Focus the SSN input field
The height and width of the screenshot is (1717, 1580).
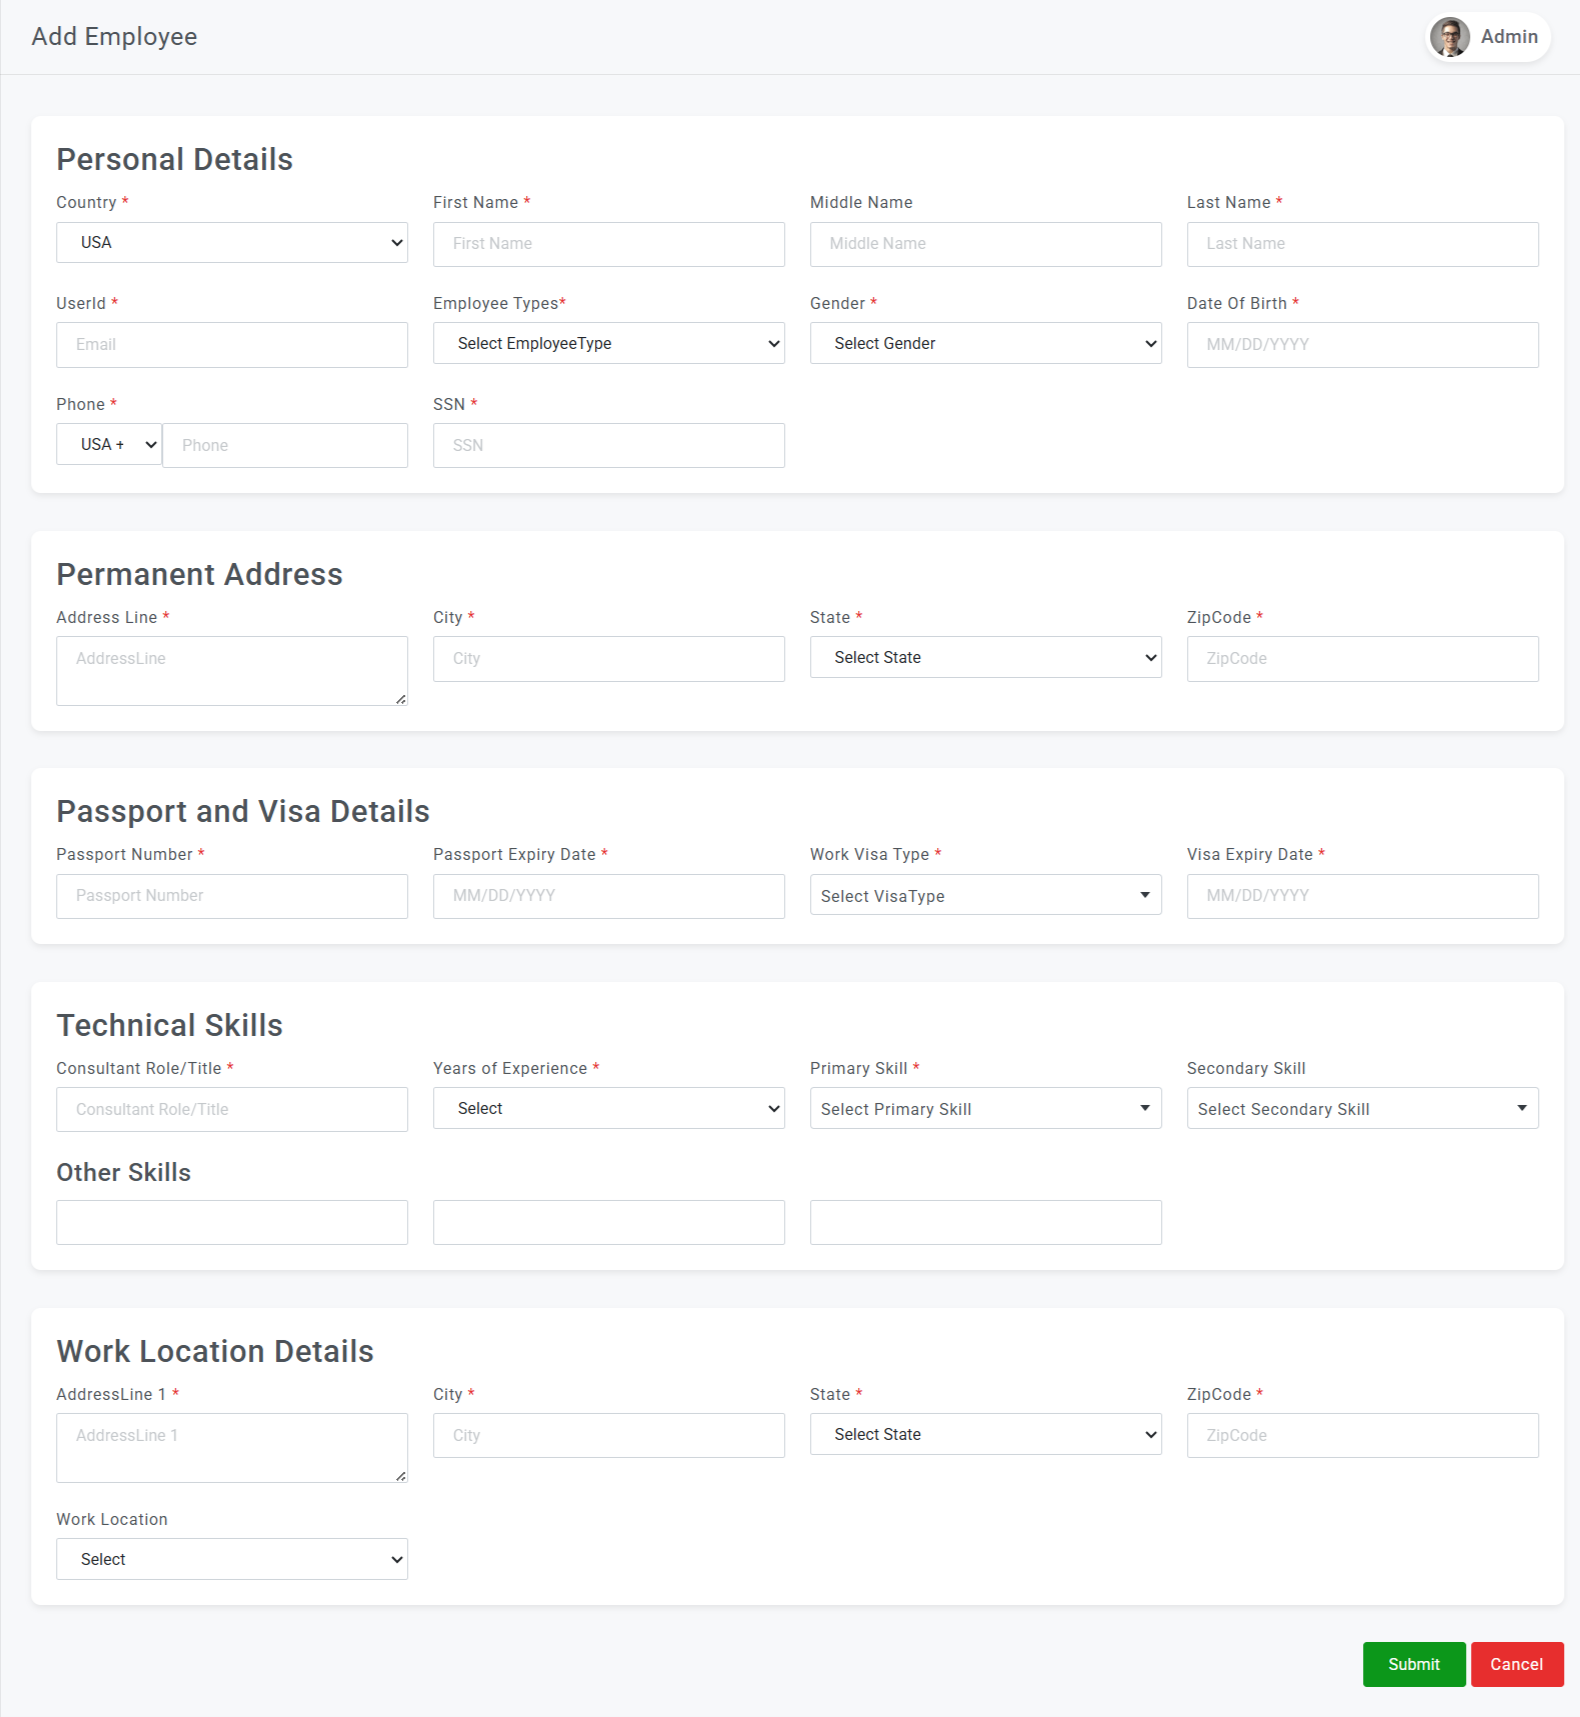[608, 446]
